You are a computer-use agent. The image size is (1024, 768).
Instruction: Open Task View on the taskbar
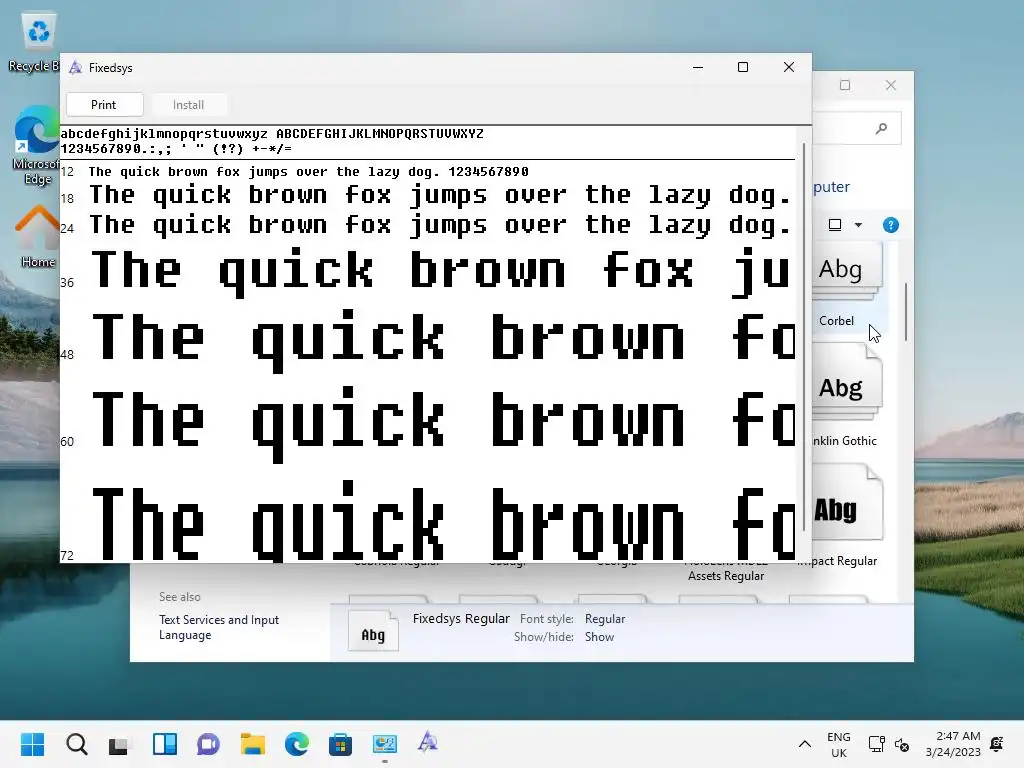point(120,744)
